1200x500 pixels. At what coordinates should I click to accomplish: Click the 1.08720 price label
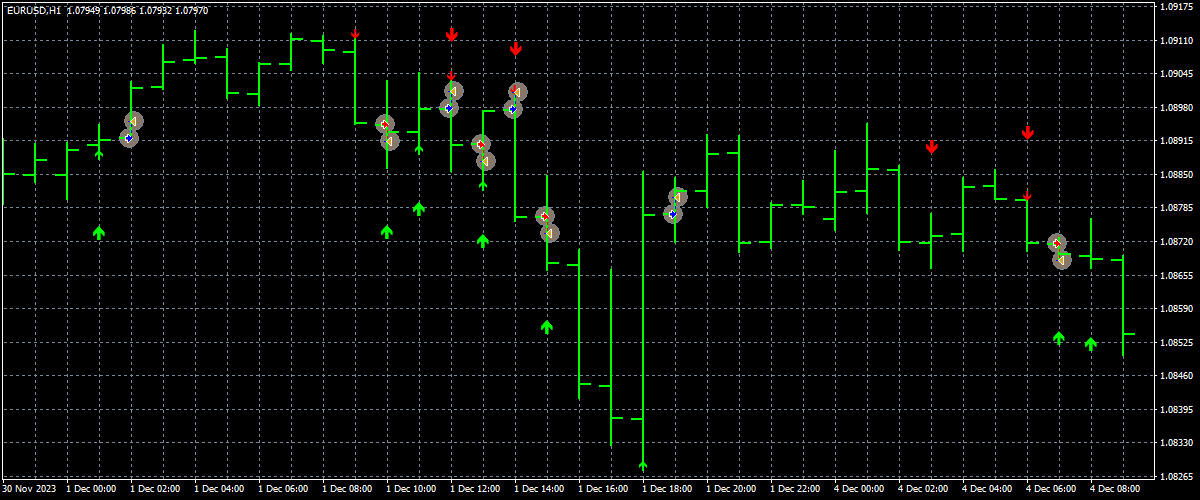[1176, 242]
